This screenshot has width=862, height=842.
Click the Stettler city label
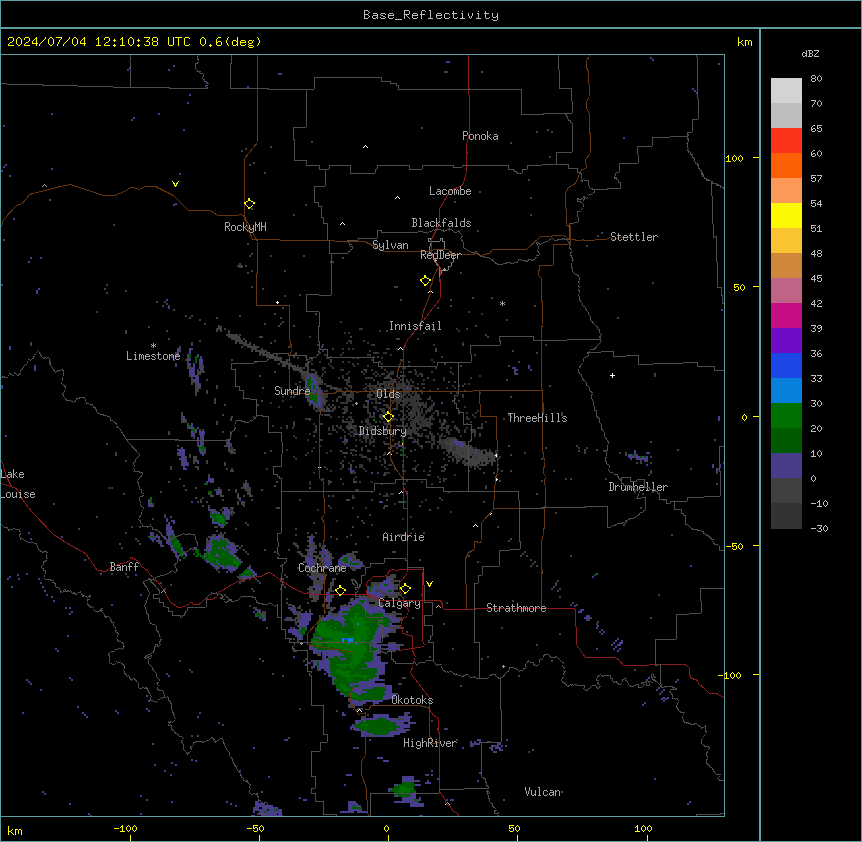(634, 237)
